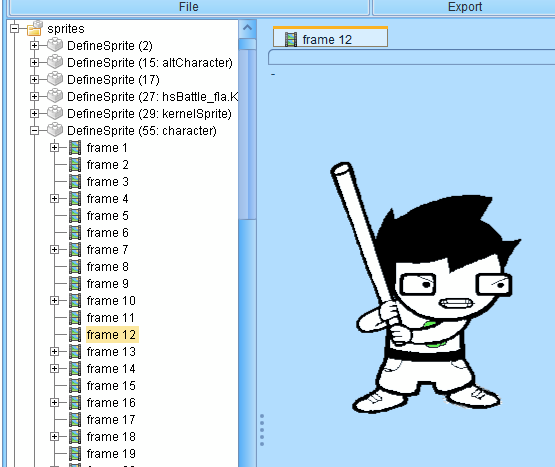Select the frame 5 label
The width and height of the screenshot is (555, 467).
108,216
